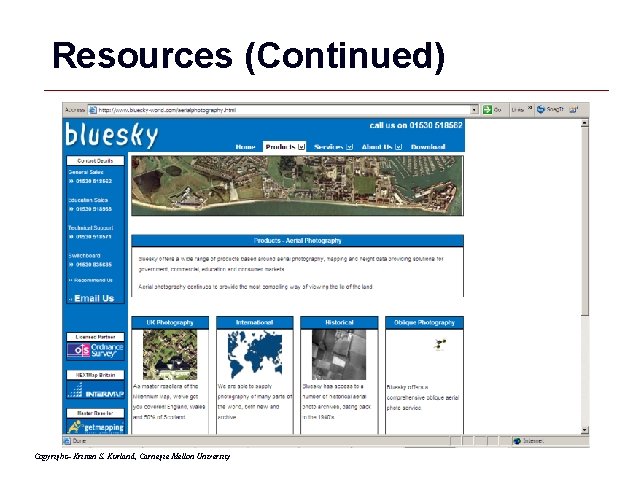Click the icon right of SnagIt in the toolbar
The height and width of the screenshot is (480, 640).
(574, 109)
